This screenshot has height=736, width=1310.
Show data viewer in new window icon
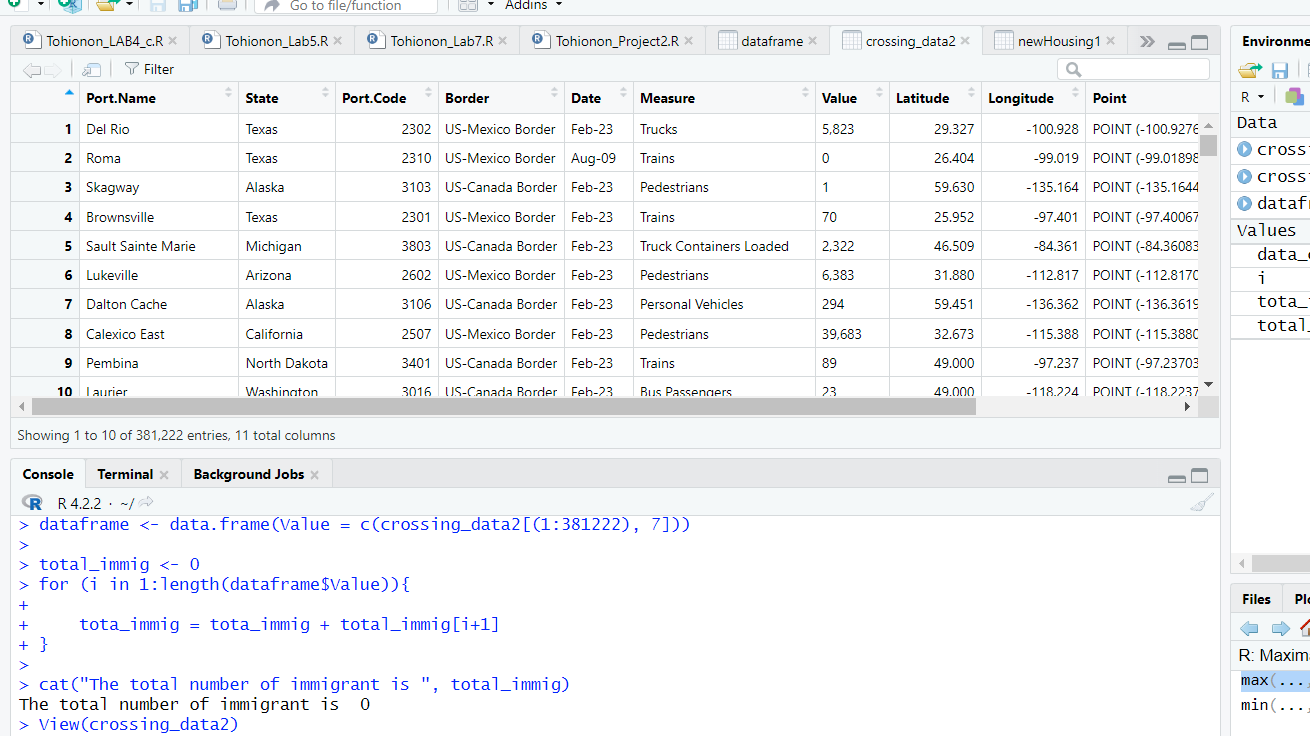tap(92, 69)
